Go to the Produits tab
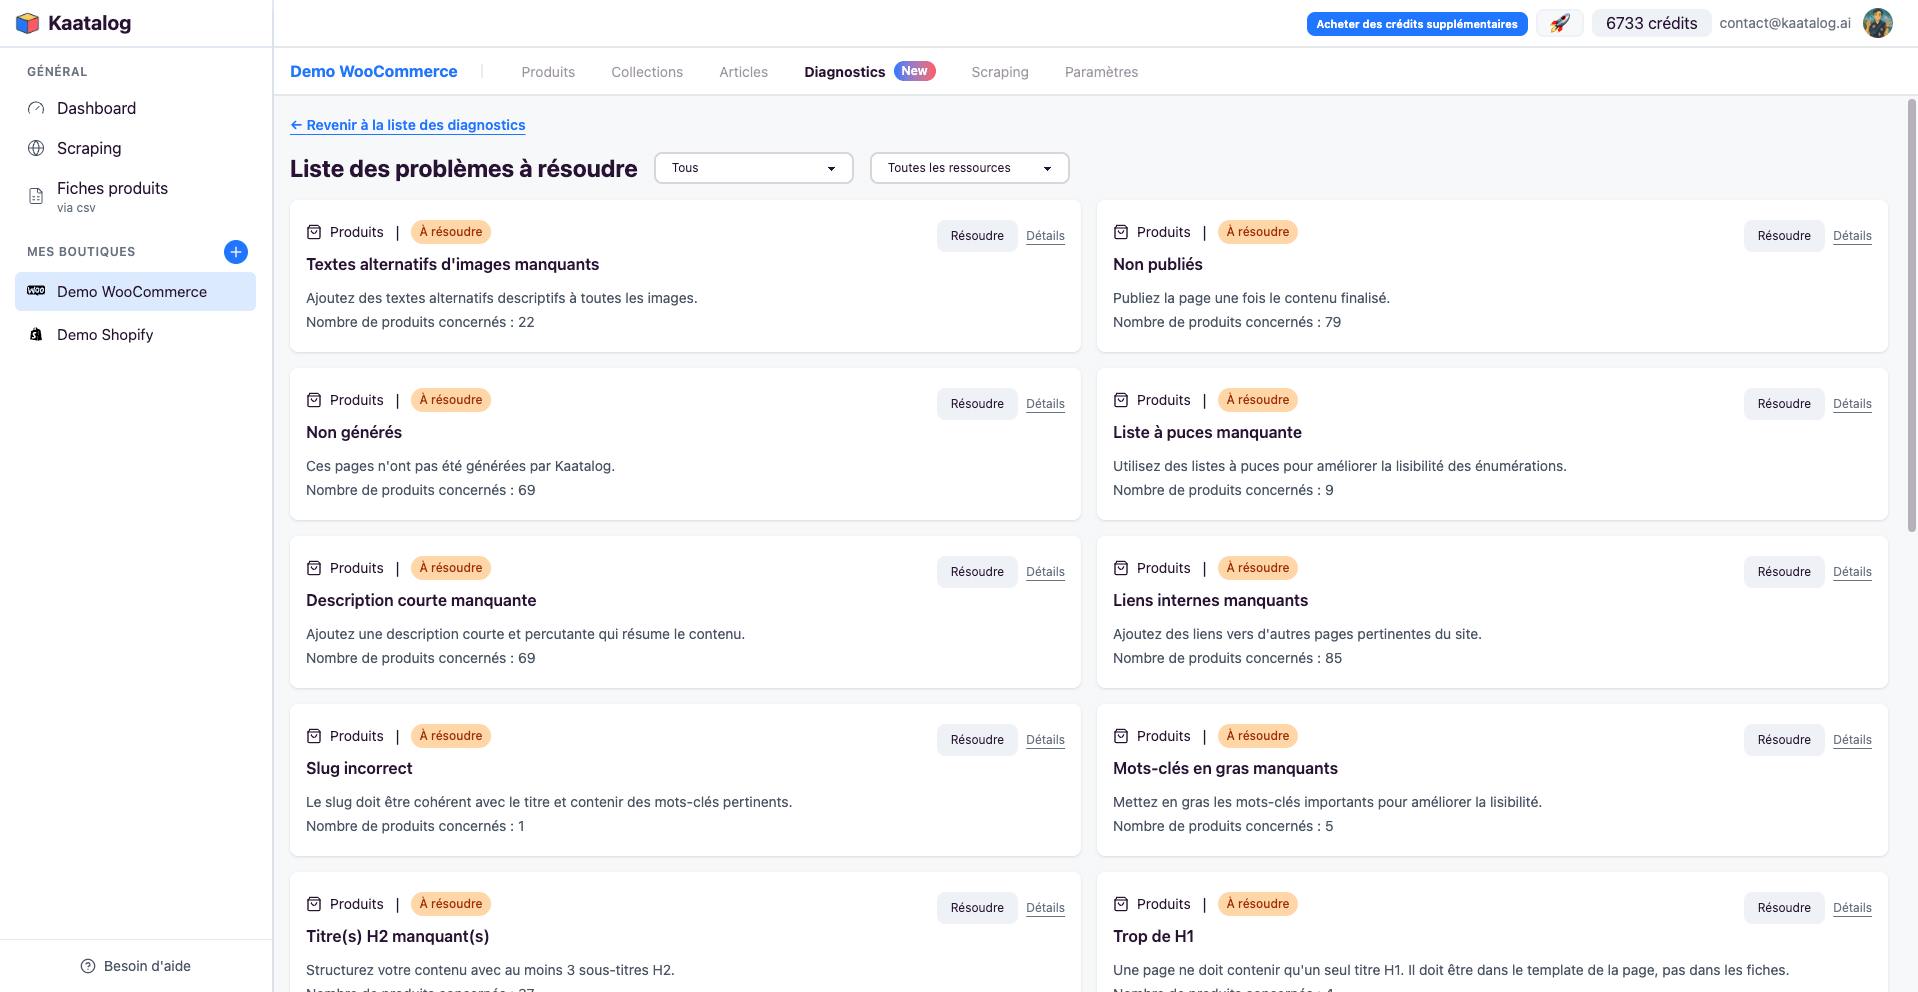 (x=548, y=72)
